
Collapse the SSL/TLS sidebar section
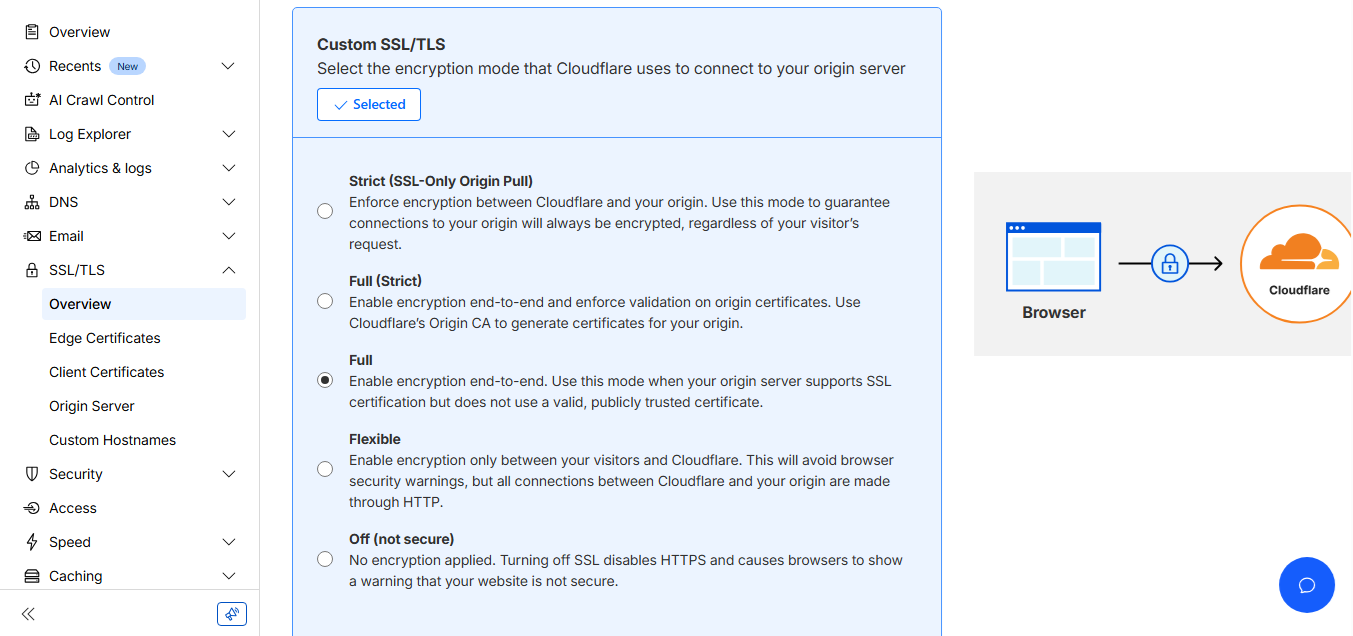click(x=228, y=270)
